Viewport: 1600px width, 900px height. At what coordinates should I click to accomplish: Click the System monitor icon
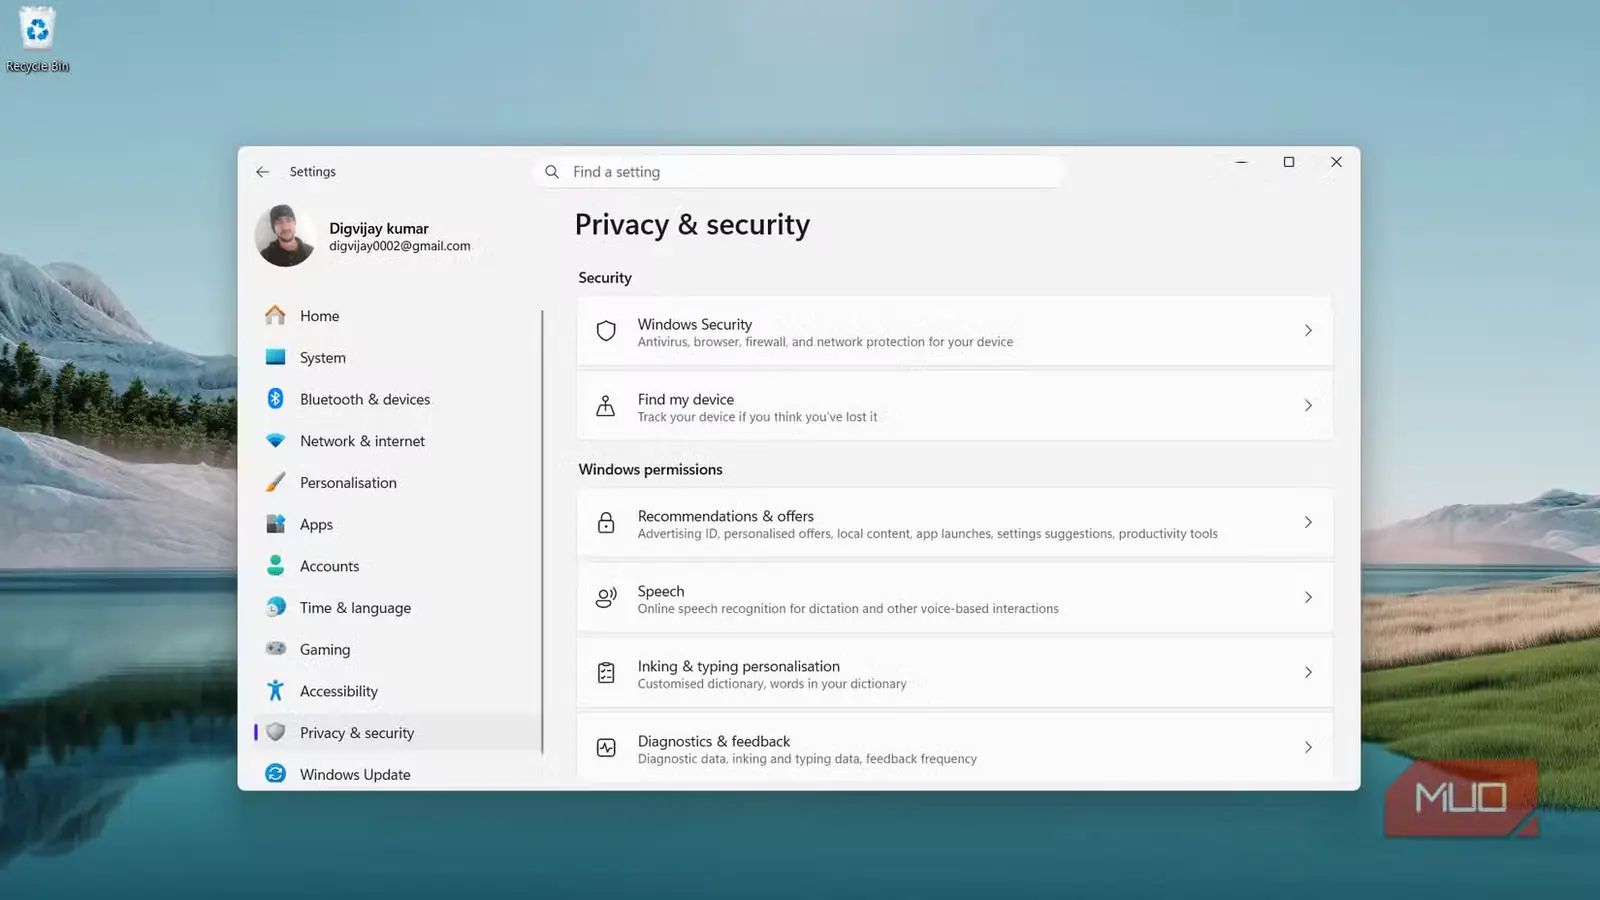275,357
